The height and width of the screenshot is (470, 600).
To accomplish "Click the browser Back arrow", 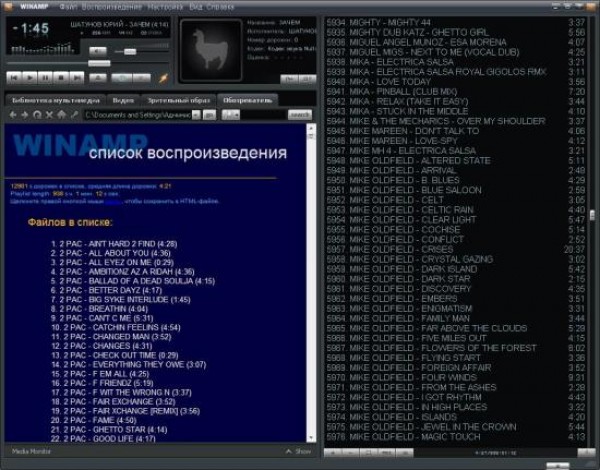I will pyautogui.click(x=13, y=114).
